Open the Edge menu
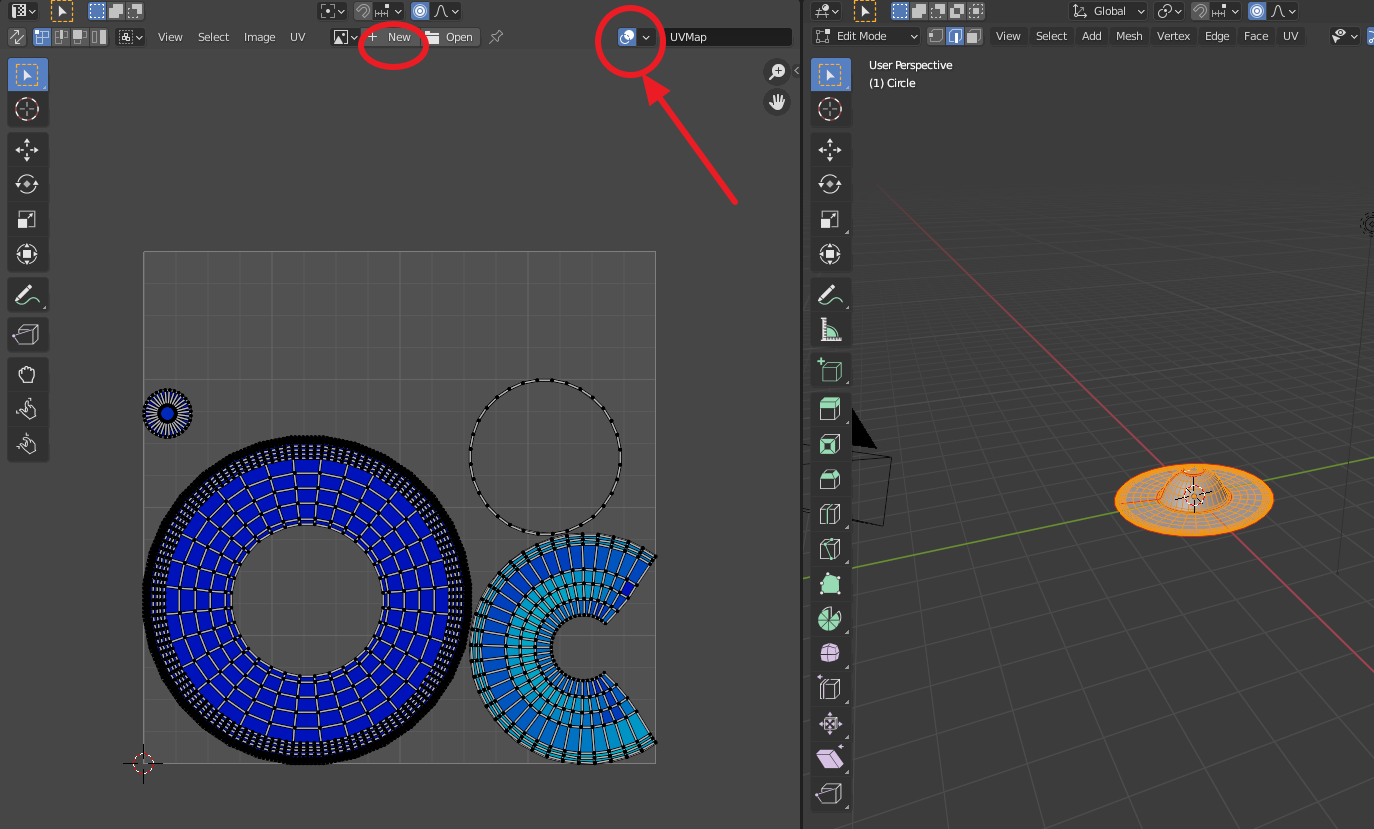 [1217, 36]
